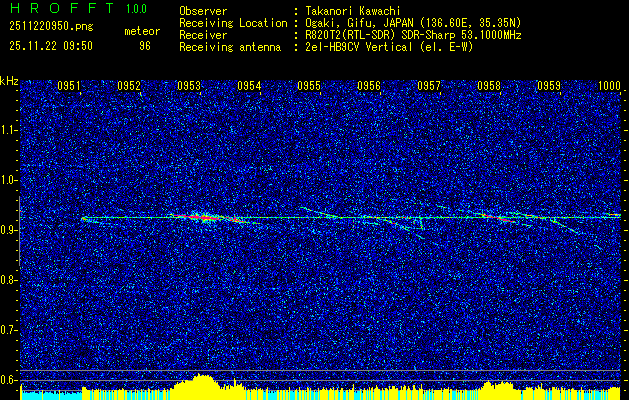Click the 0954 time marker
Viewport: 629px width, 400px height.
(x=249, y=86)
